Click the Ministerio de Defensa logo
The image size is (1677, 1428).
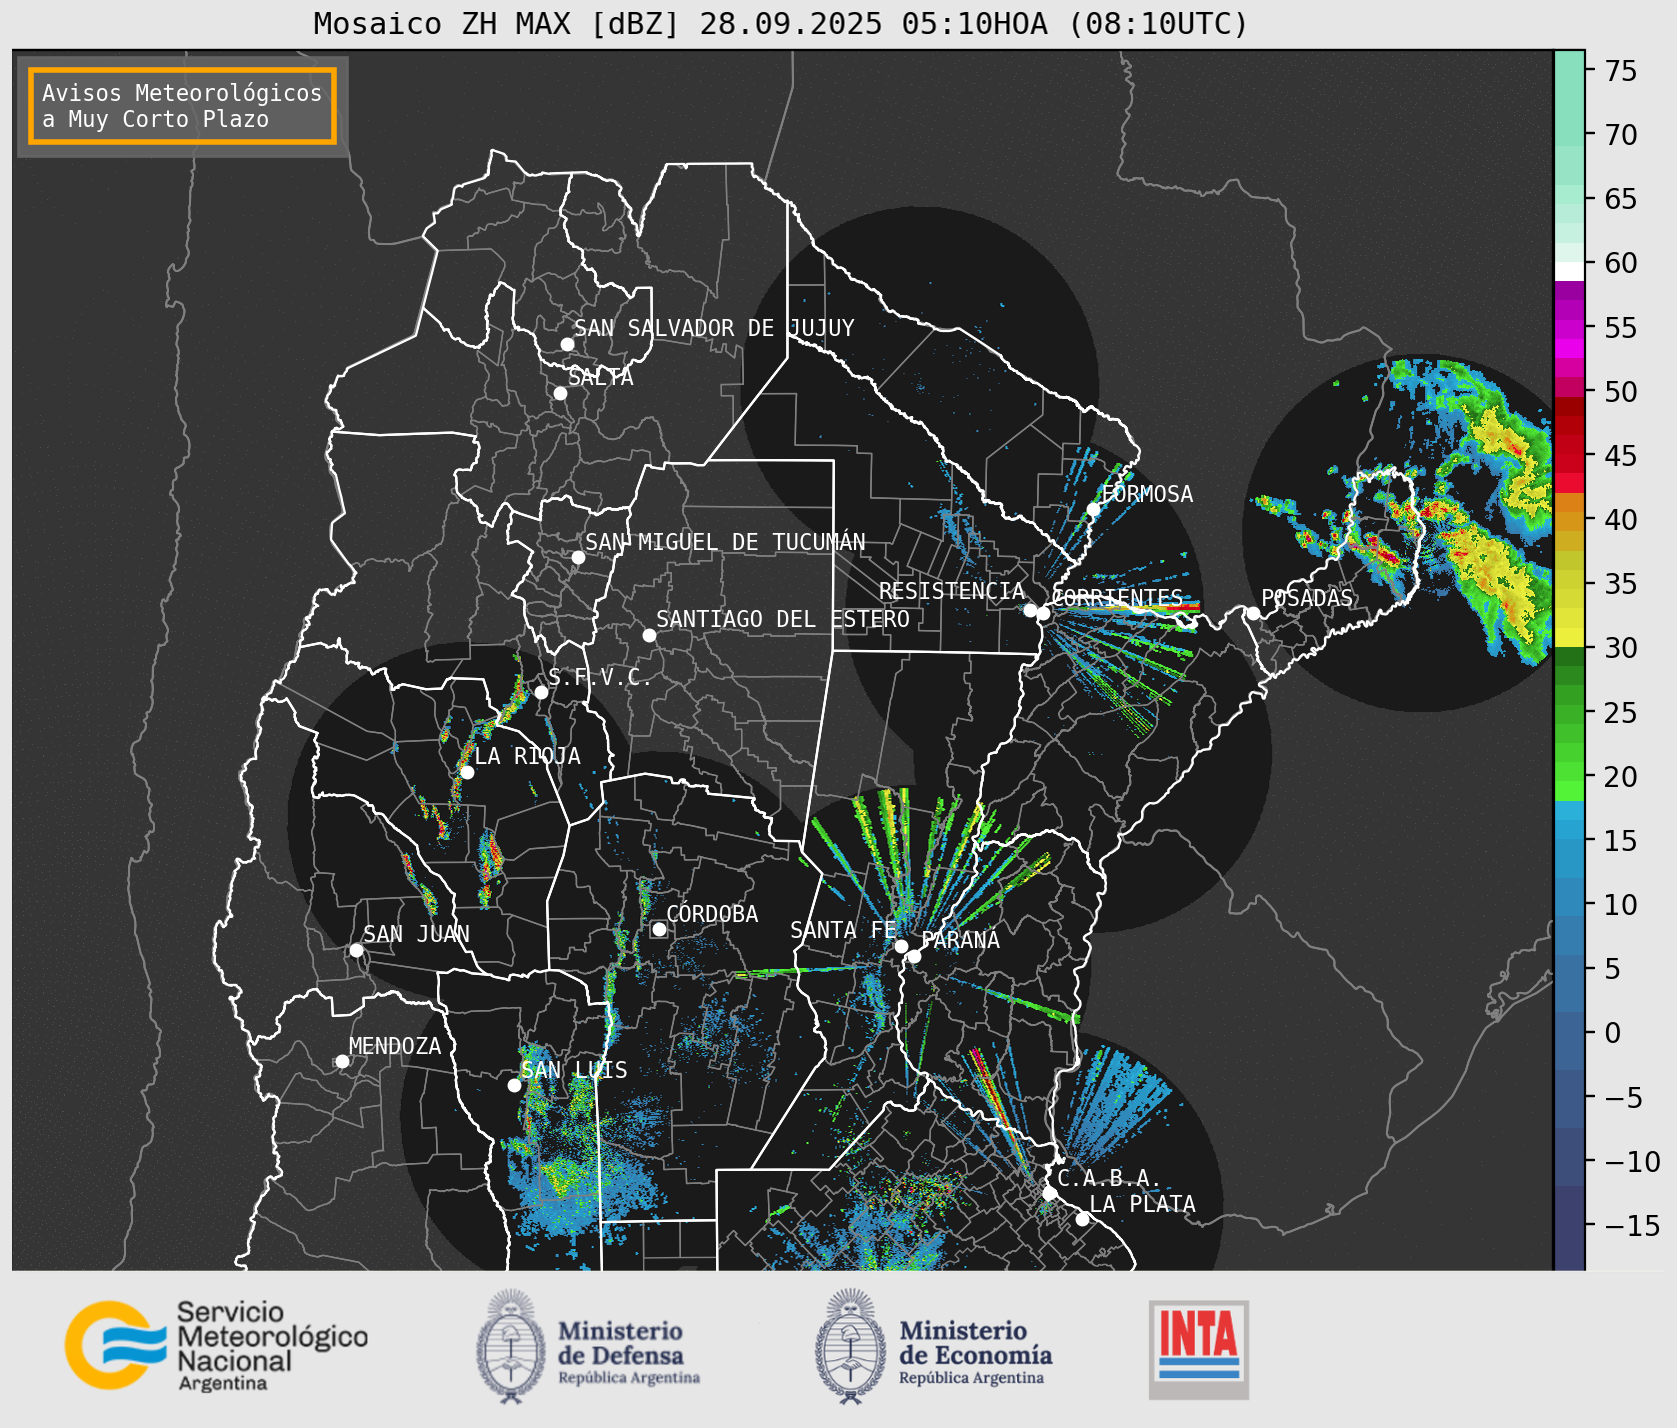click(588, 1346)
